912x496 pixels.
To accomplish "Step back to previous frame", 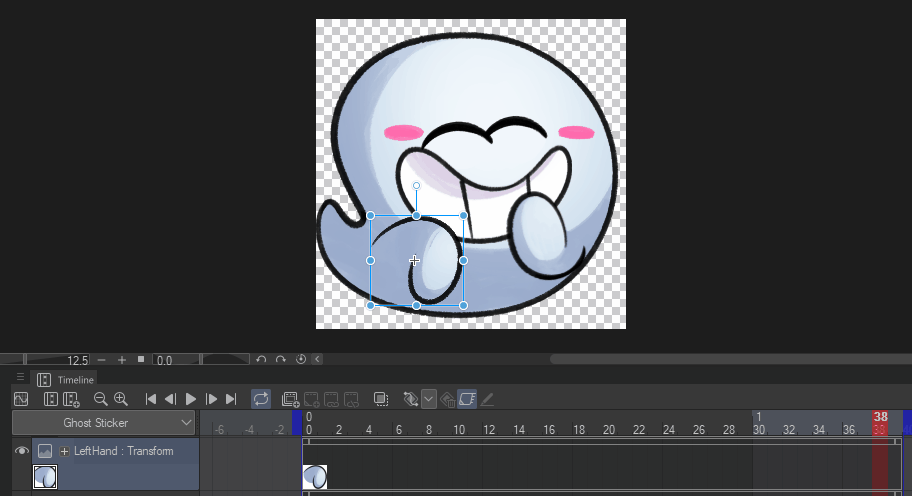I will point(170,399).
